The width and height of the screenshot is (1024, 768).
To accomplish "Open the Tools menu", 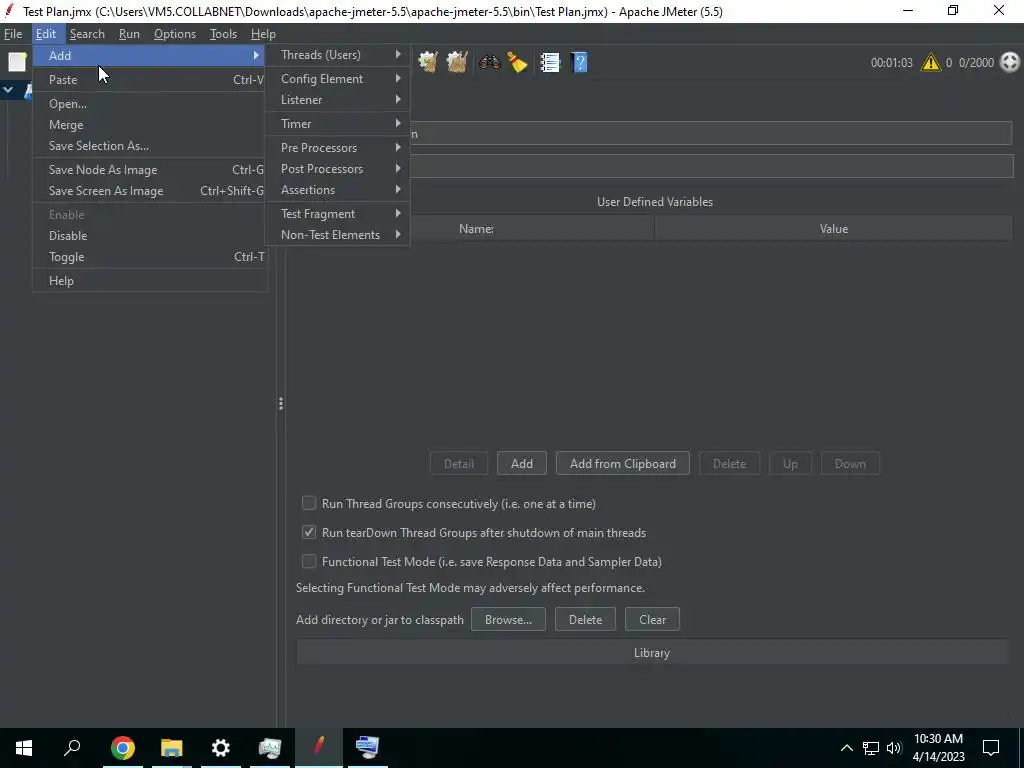I will 223,34.
